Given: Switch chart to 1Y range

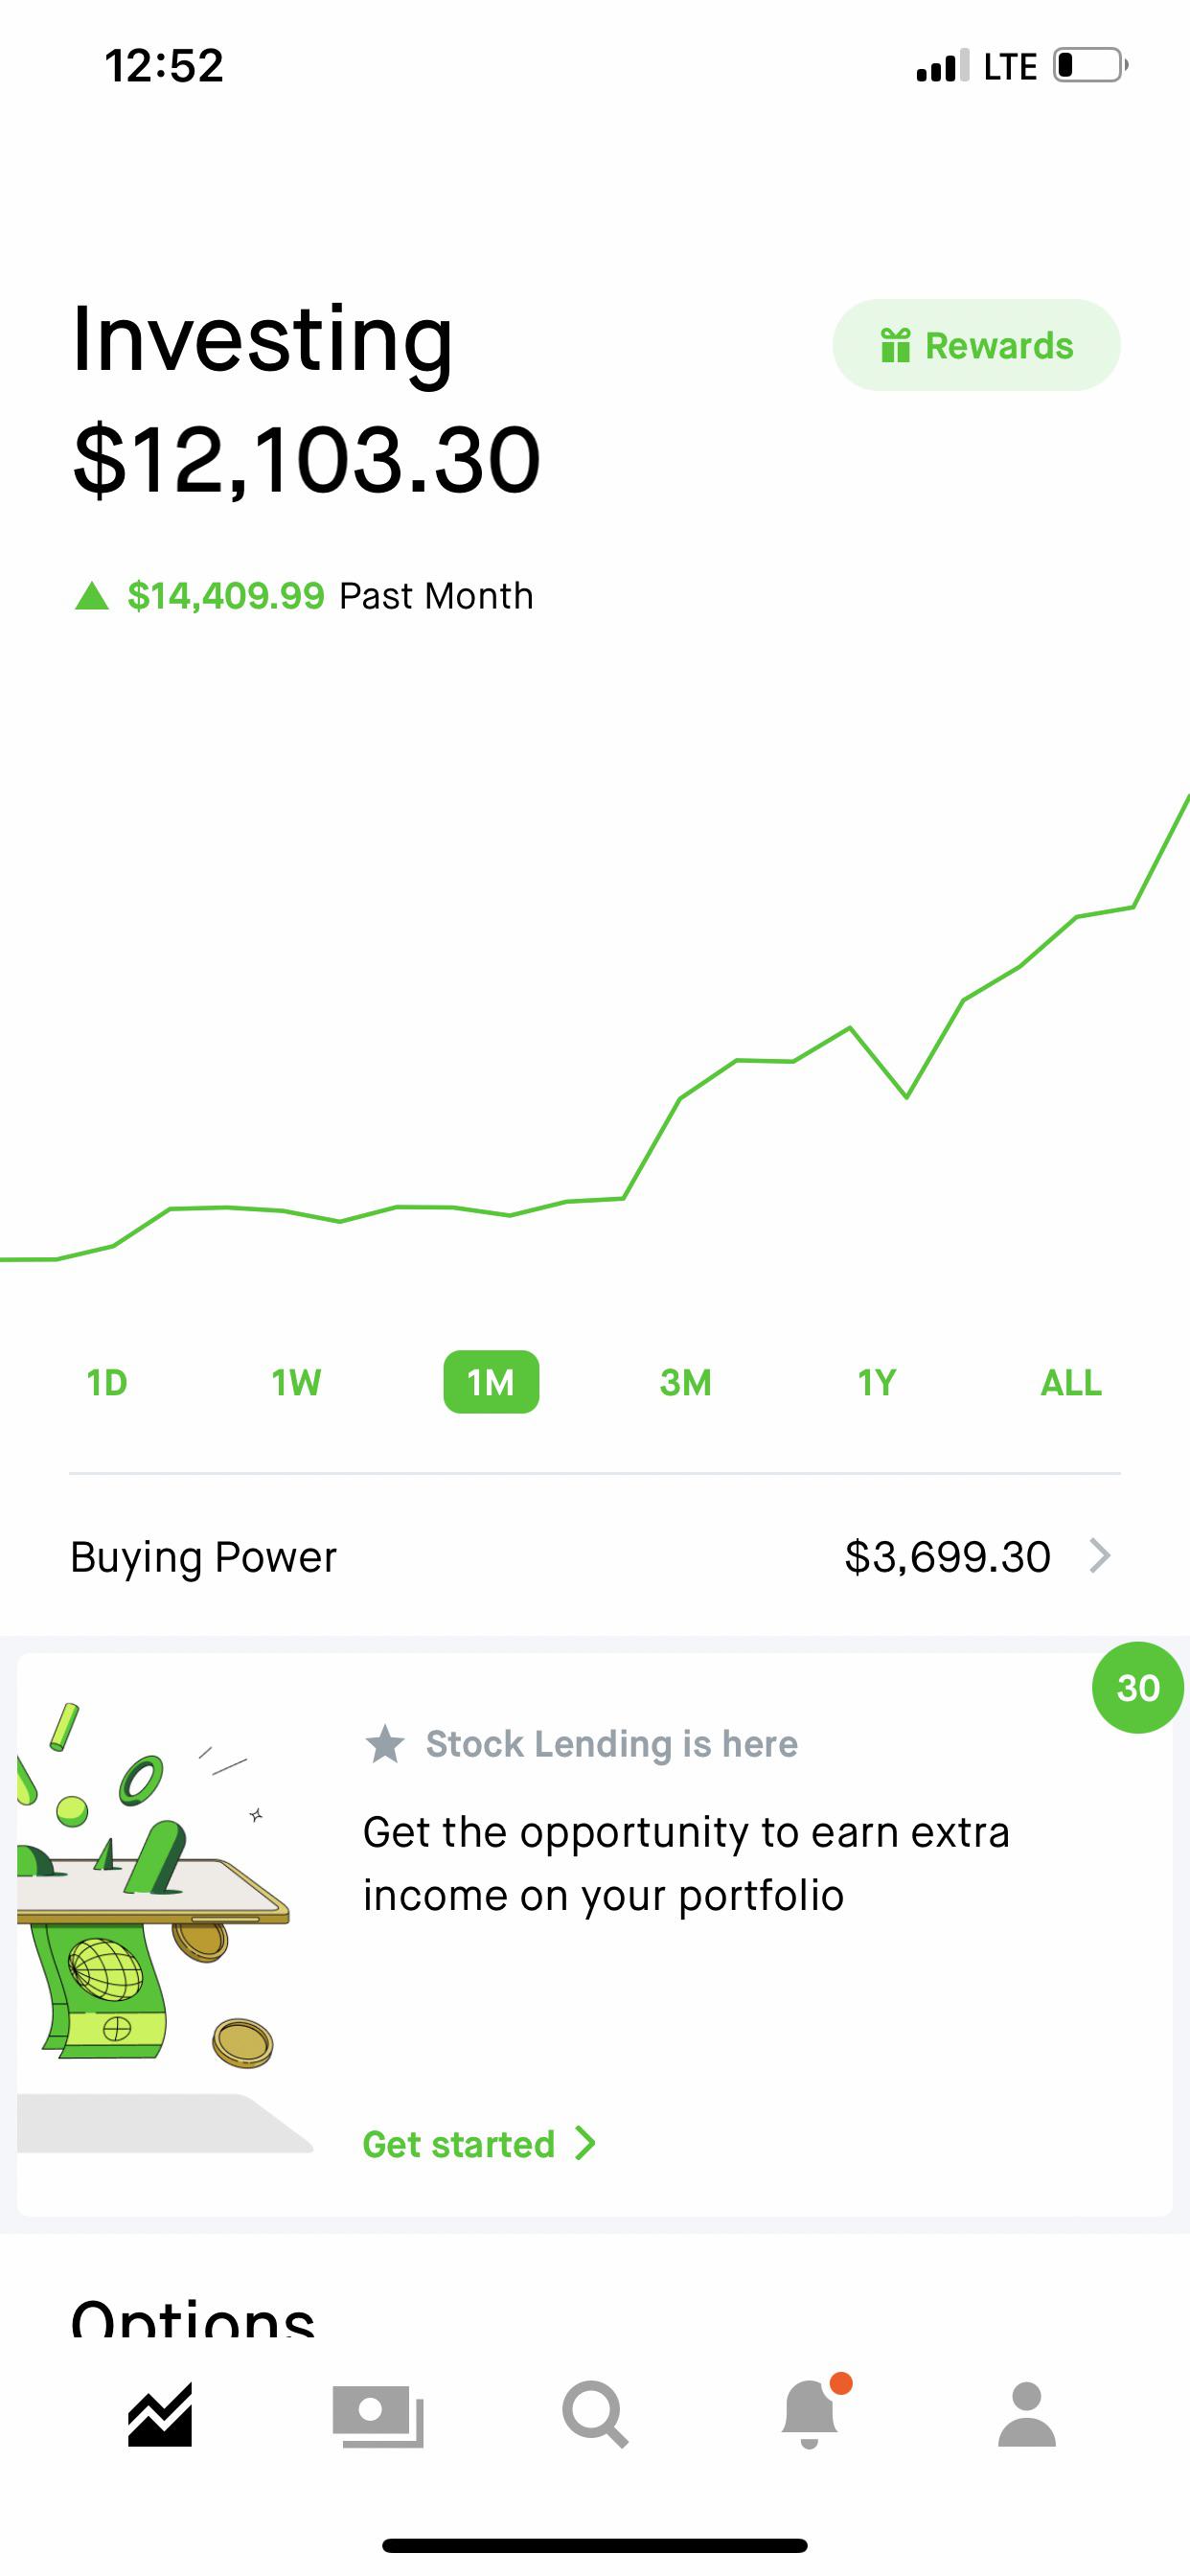Looking at the screenshot, I should coord(877,1382).
